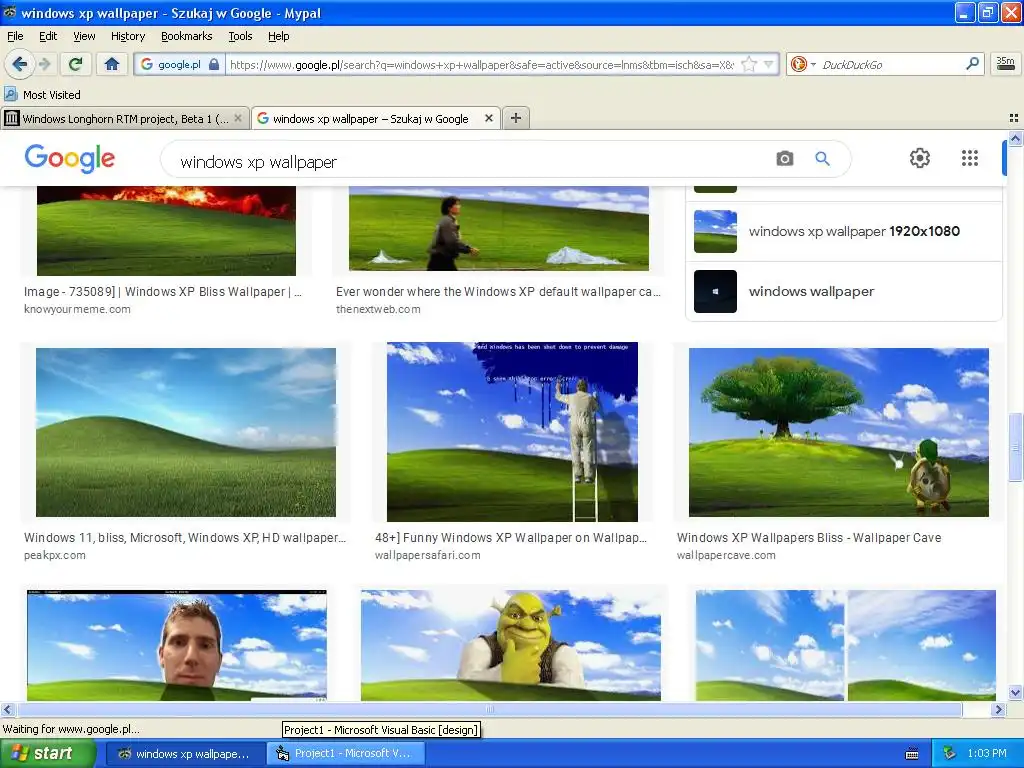This screenshot has width=1024, height=768.
Task: Click the Google logo
Action: 70,158
